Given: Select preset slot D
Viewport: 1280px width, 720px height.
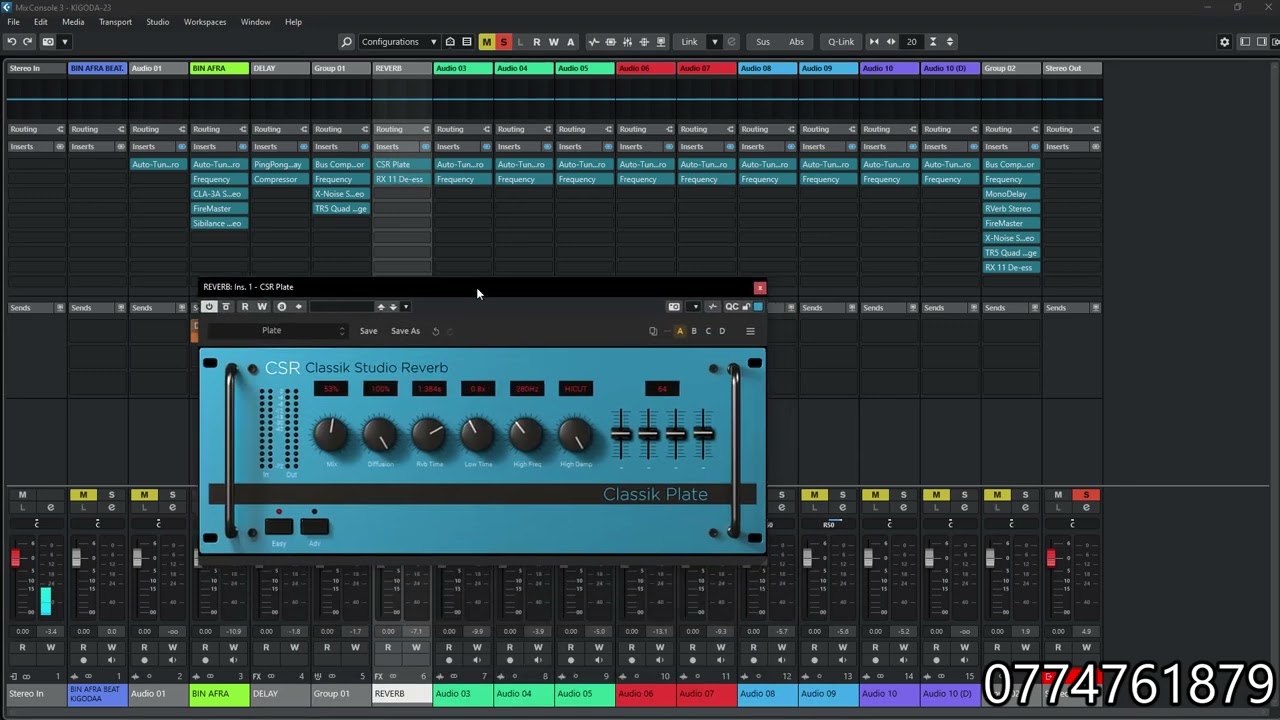Looking at the screenshot, I should click(722, 331).
